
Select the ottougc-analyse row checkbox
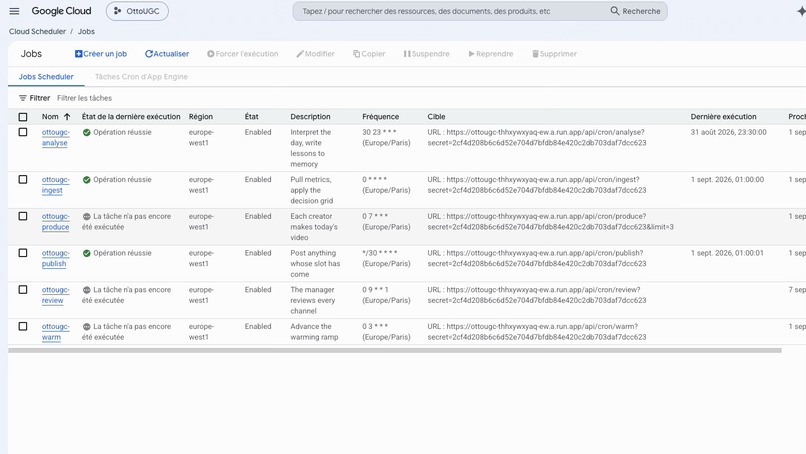point(23,132)
